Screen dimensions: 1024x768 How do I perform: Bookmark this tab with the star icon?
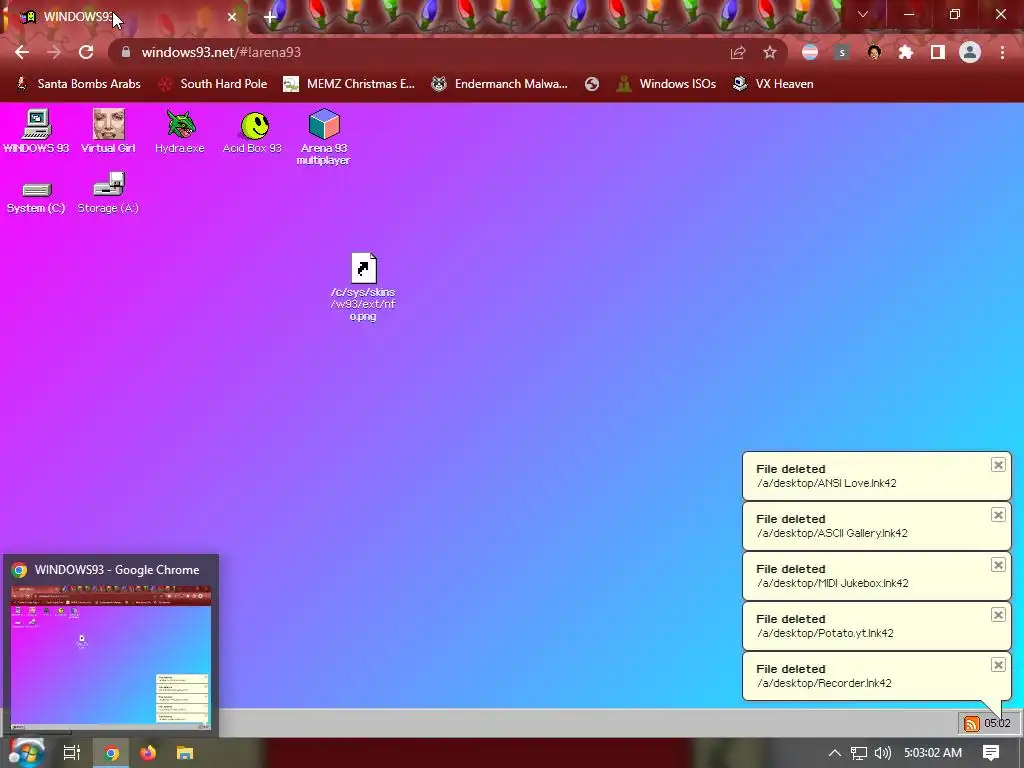770,52
